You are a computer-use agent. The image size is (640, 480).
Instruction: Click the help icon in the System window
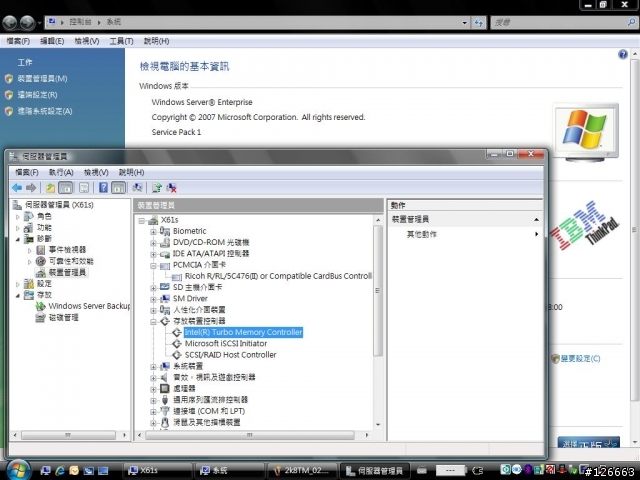622,54
